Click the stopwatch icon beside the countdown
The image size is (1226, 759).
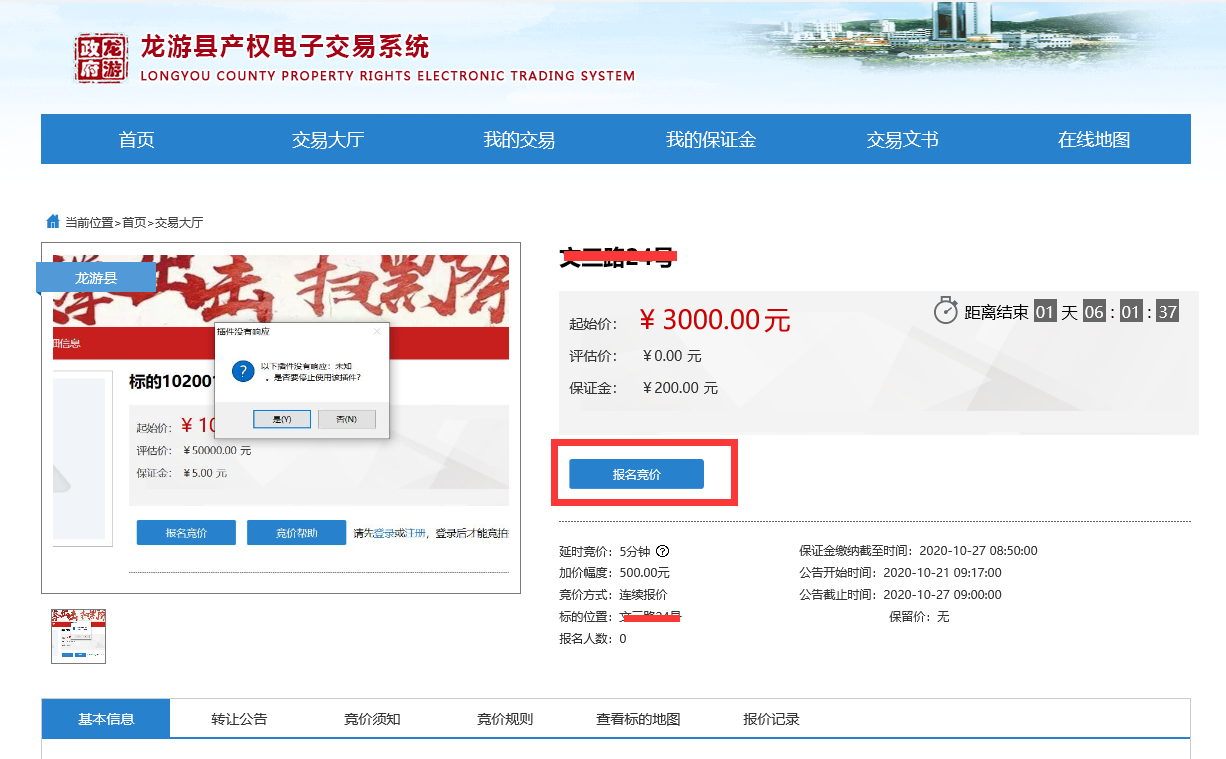pos(945,311)
